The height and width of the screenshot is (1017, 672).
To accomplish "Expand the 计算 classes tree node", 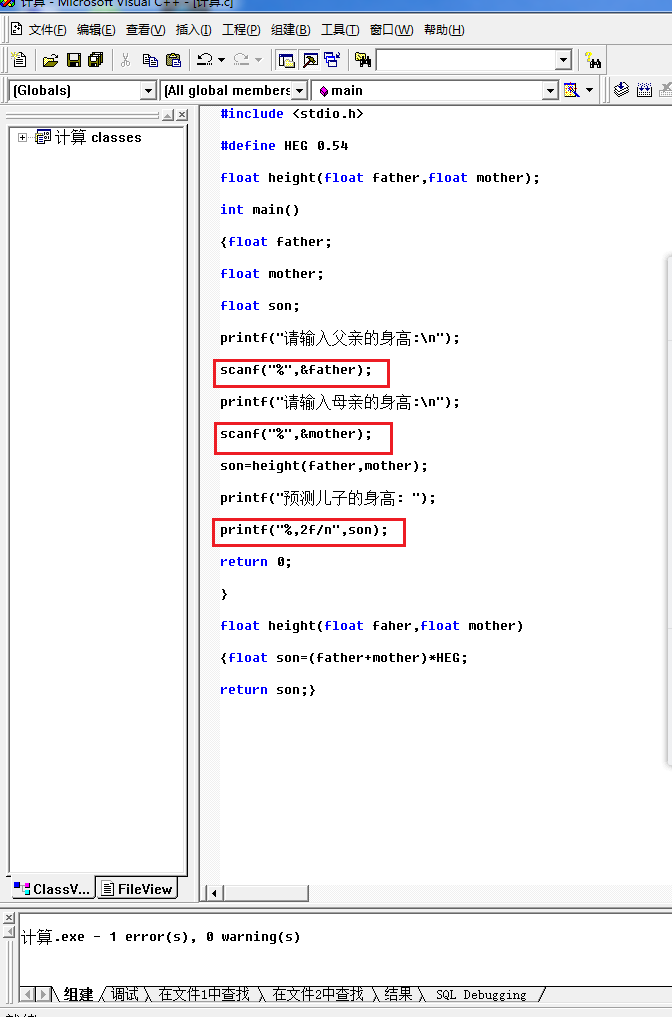I will coord(23,138).
